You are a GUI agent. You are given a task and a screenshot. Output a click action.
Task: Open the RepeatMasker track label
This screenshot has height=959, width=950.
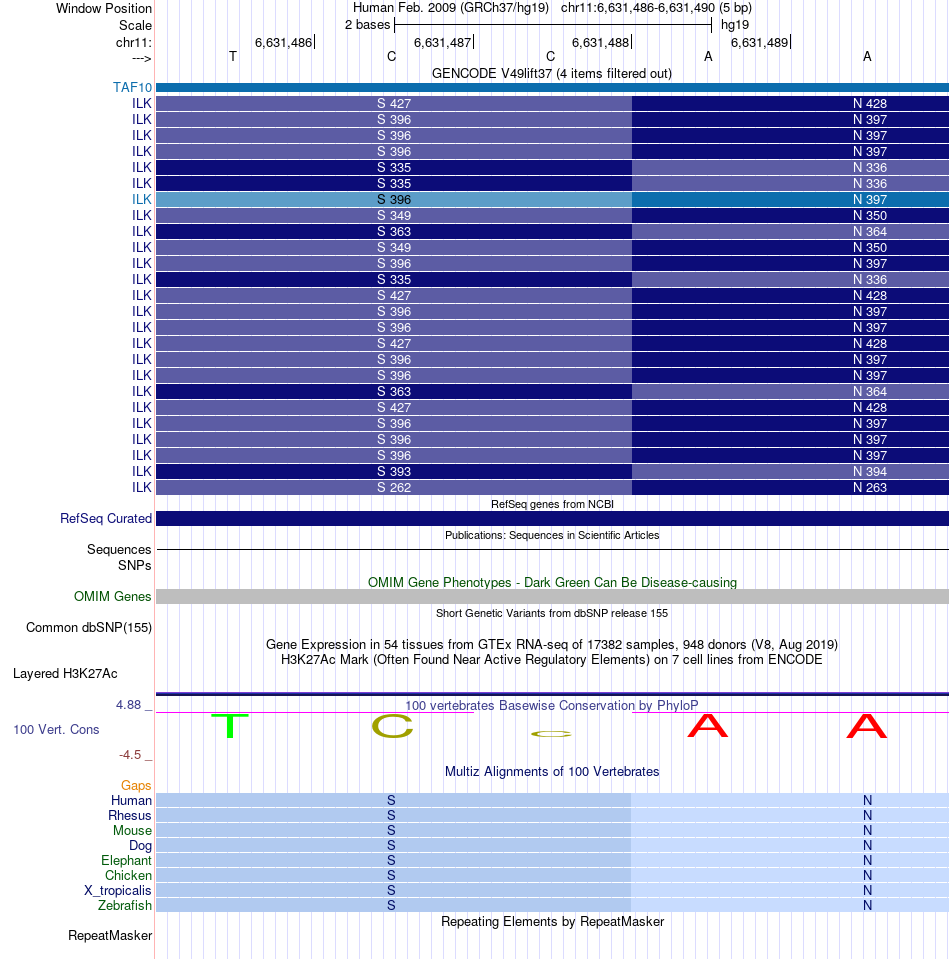[x=110, y=935]
